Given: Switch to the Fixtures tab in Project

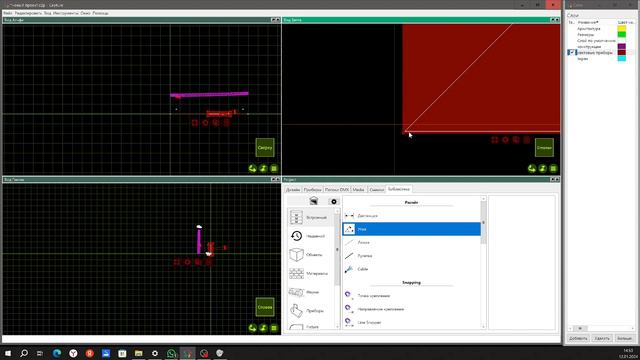Looking at the screenshot, I should click(x=312, y=190).
